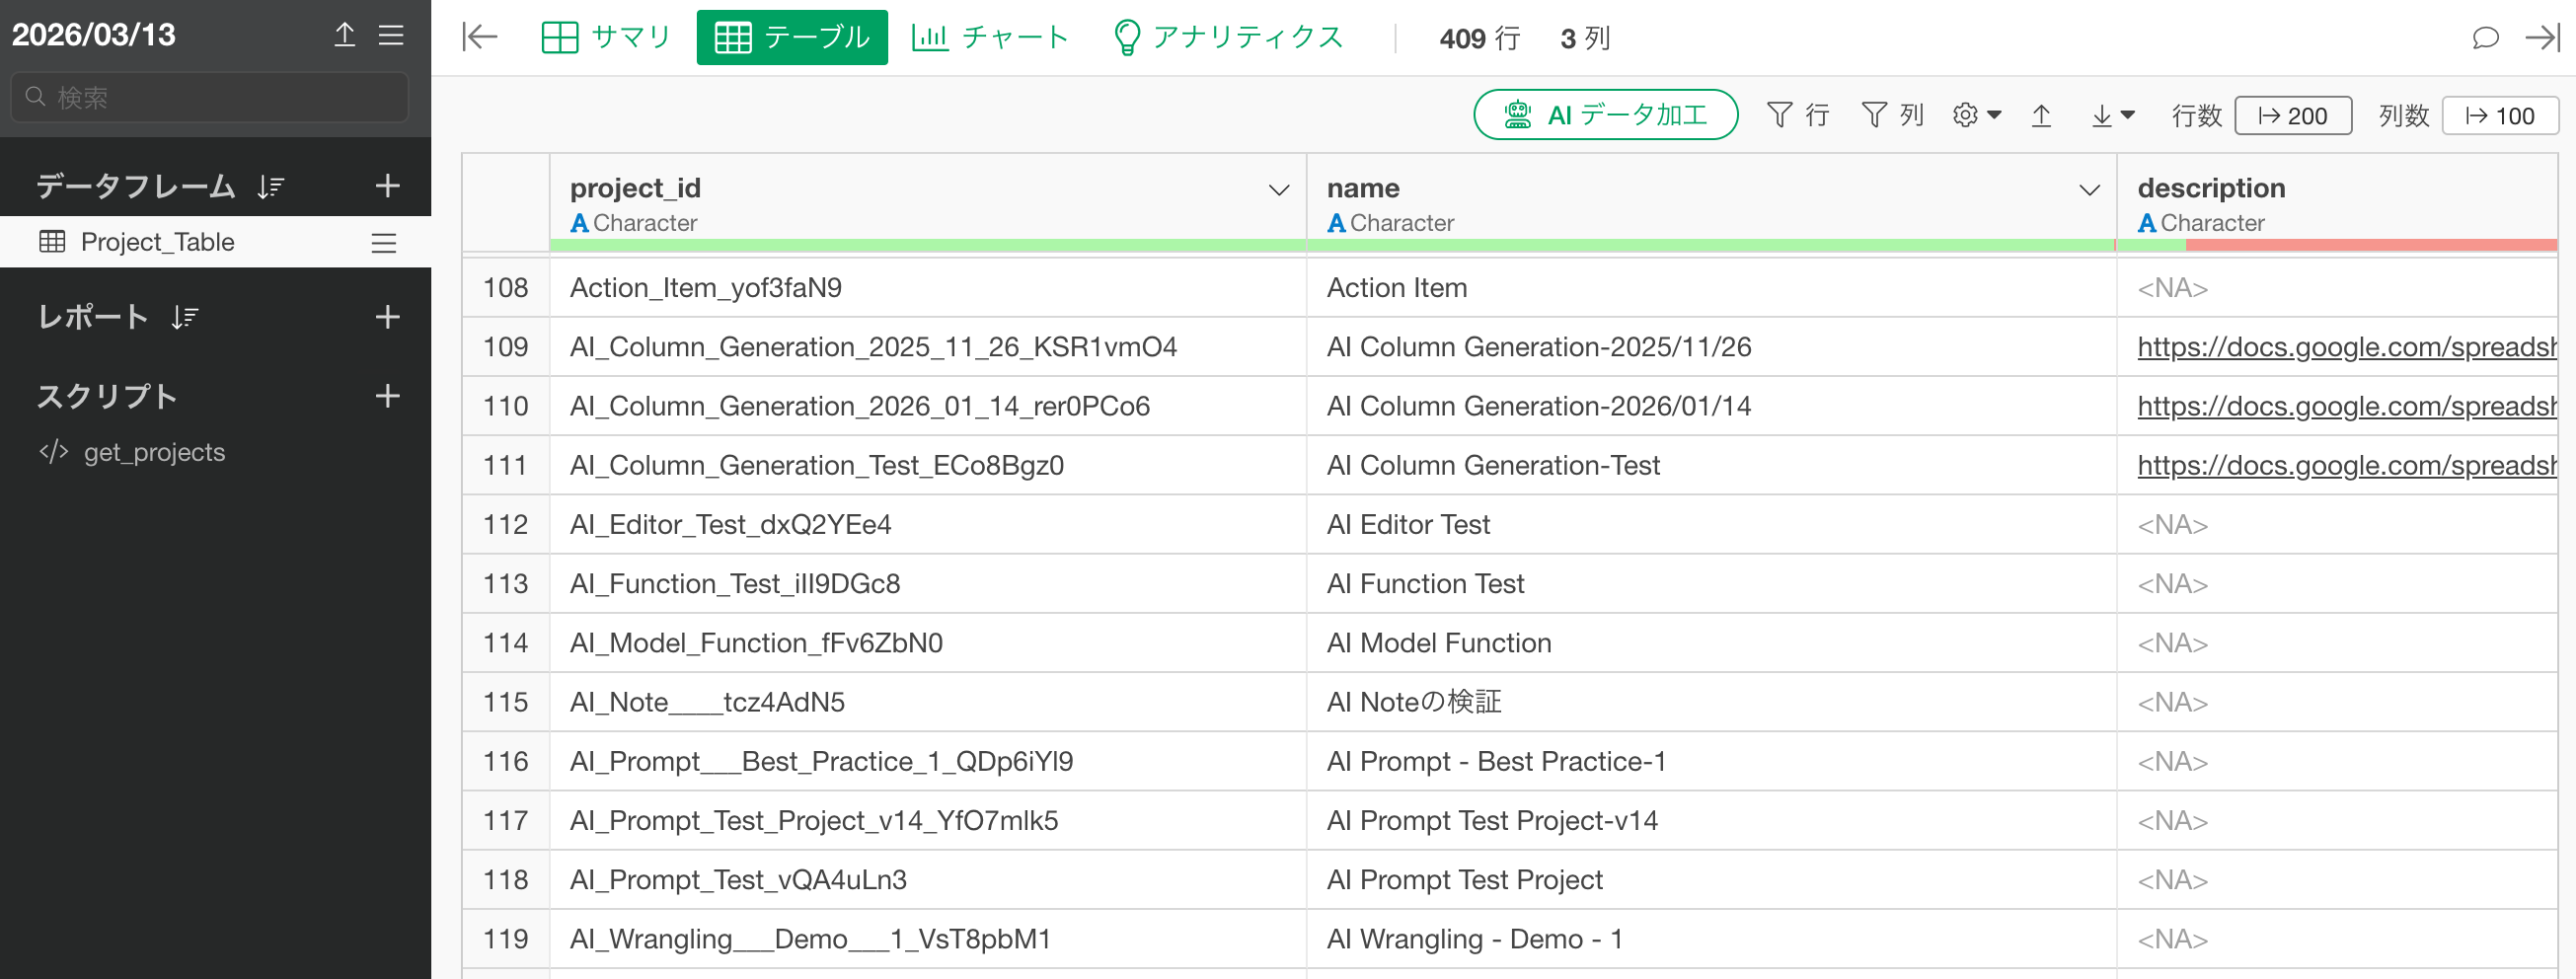
Task: Click the project export upload icon
Action: [344, 35]
